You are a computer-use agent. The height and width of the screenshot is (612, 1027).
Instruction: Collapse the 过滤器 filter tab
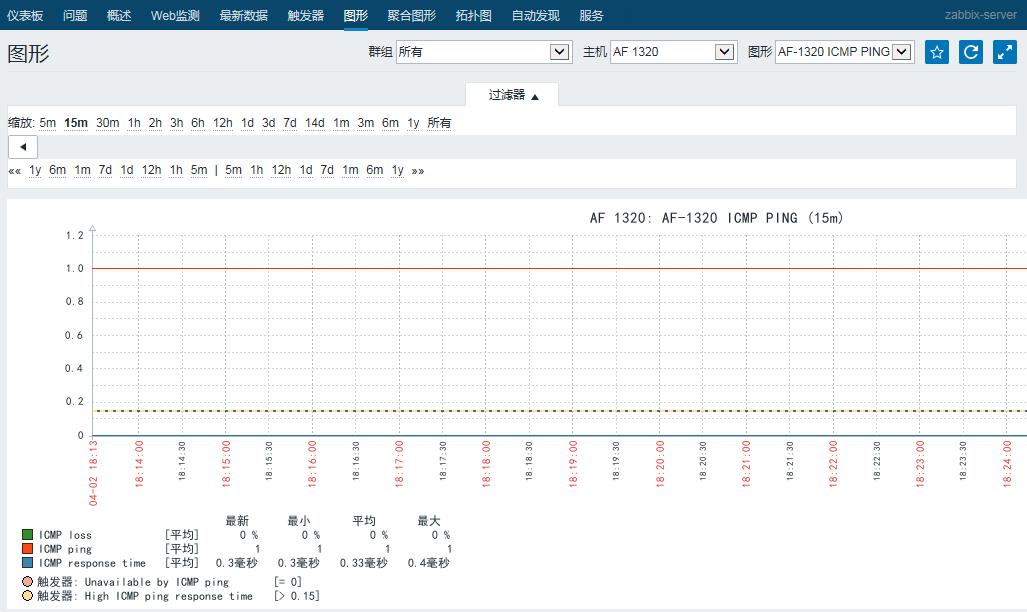(512, 95)
